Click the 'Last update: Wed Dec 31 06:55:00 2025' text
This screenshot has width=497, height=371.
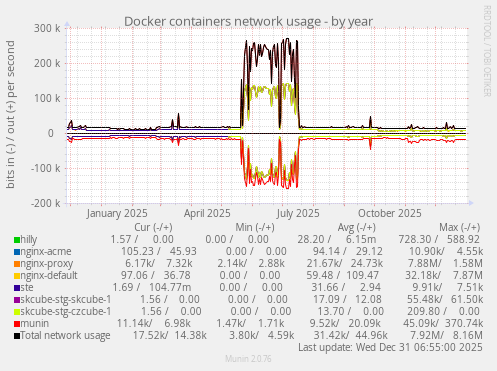pos(390,347)
